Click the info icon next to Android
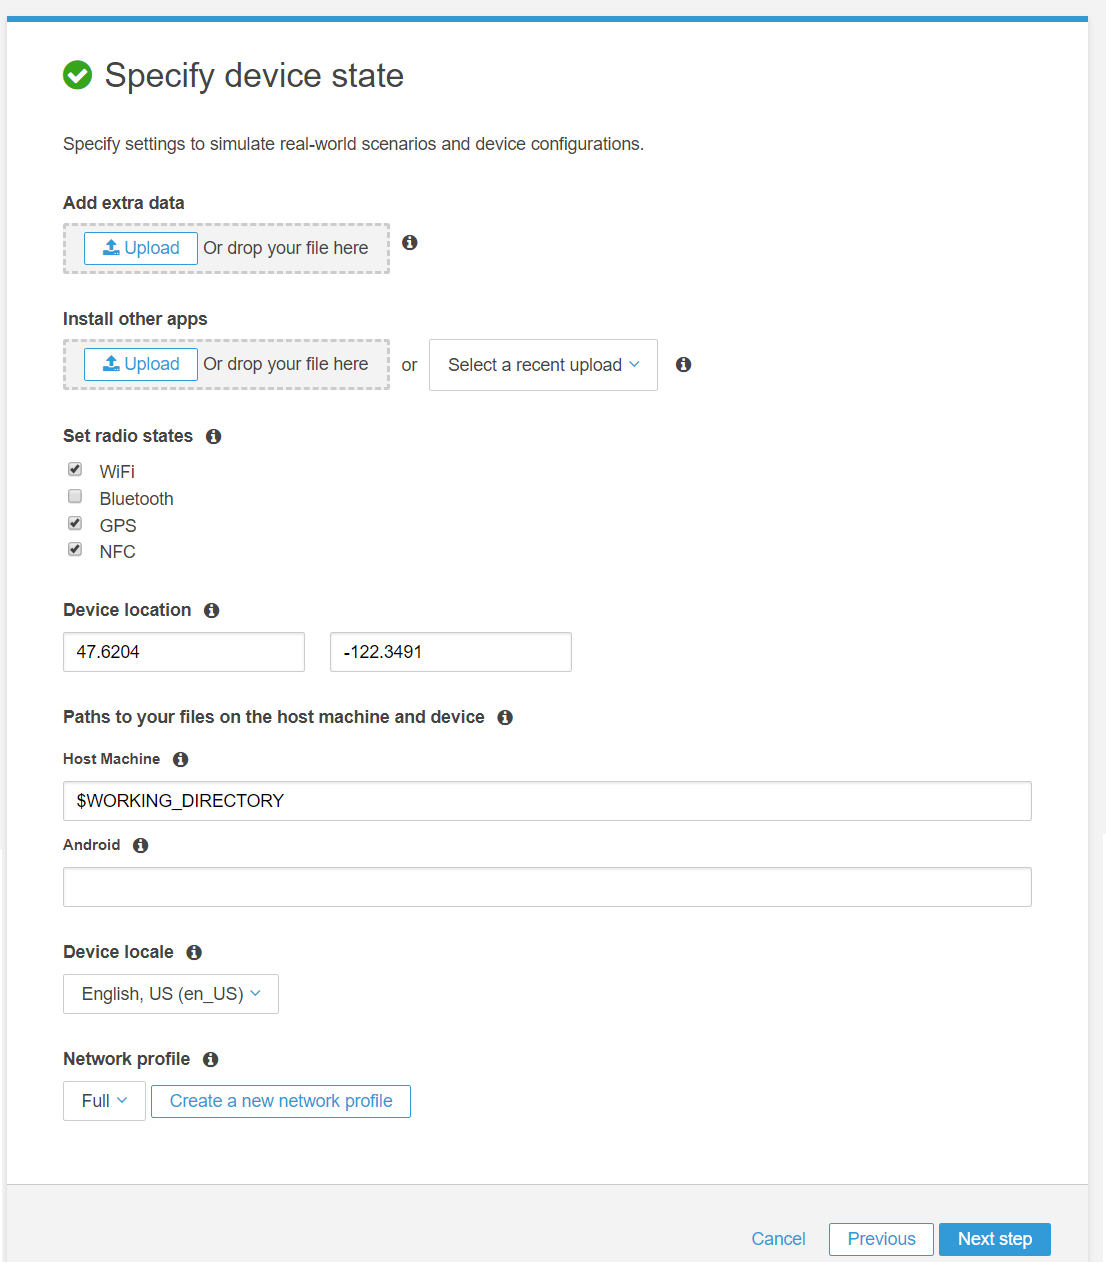Screen dimensions: 1106x1263 (140, 845)
